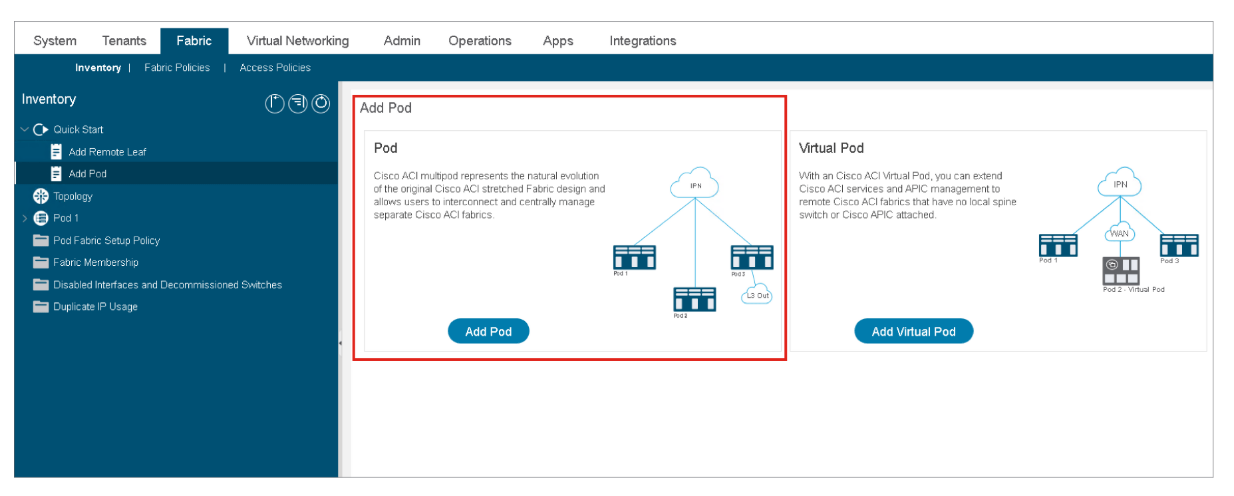The height and width of the screenshot is (496, 1234).
Task: Select Add Remote Leaf in tree
Action: (x=107, y=152)
